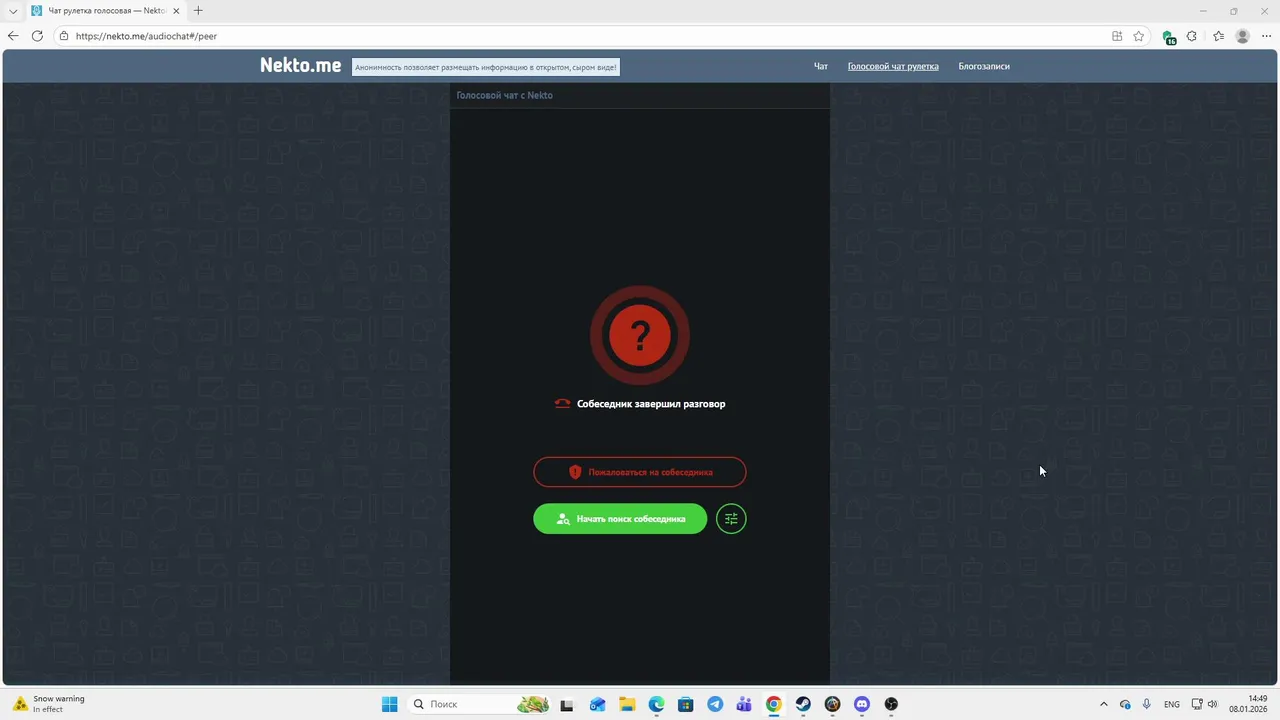
Task: Open the Windows Start menu
Action: point(390,704)
